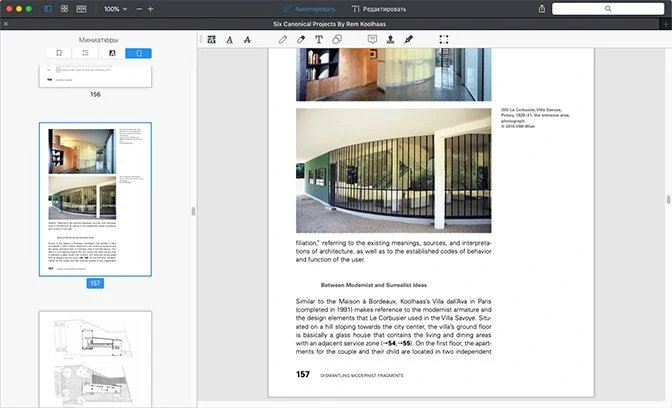Click the 157 page label under thumbnail
672x408 pixels.
coord(95,283)
